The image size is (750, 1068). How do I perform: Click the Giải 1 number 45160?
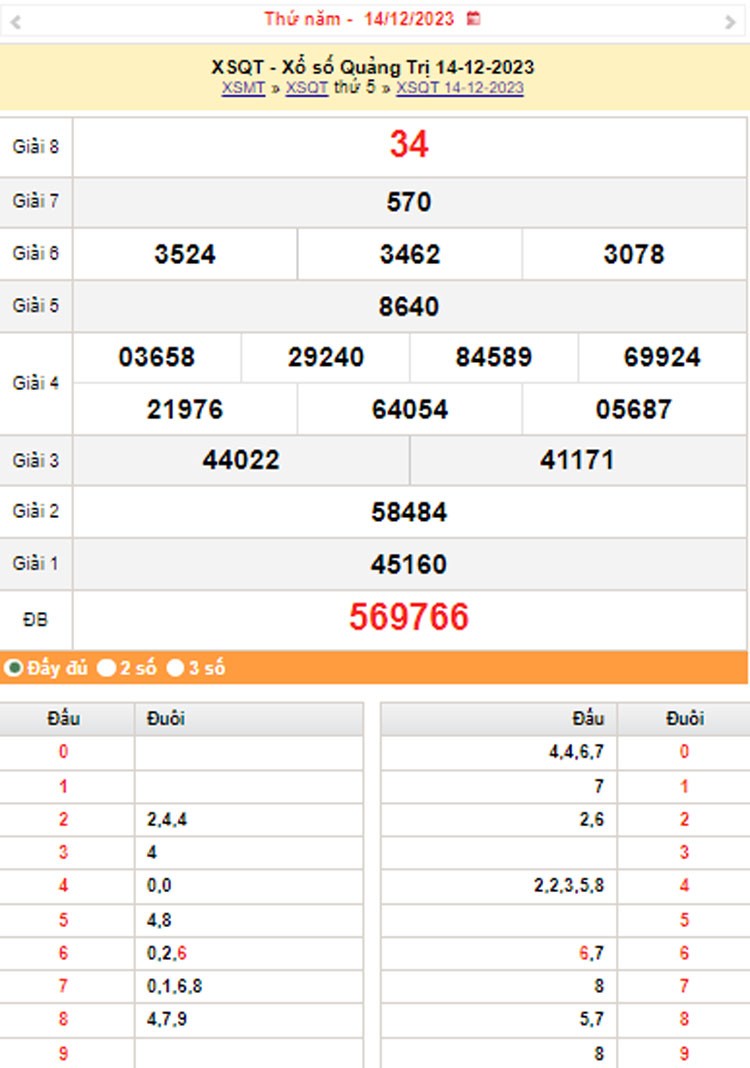coord(408,564)
